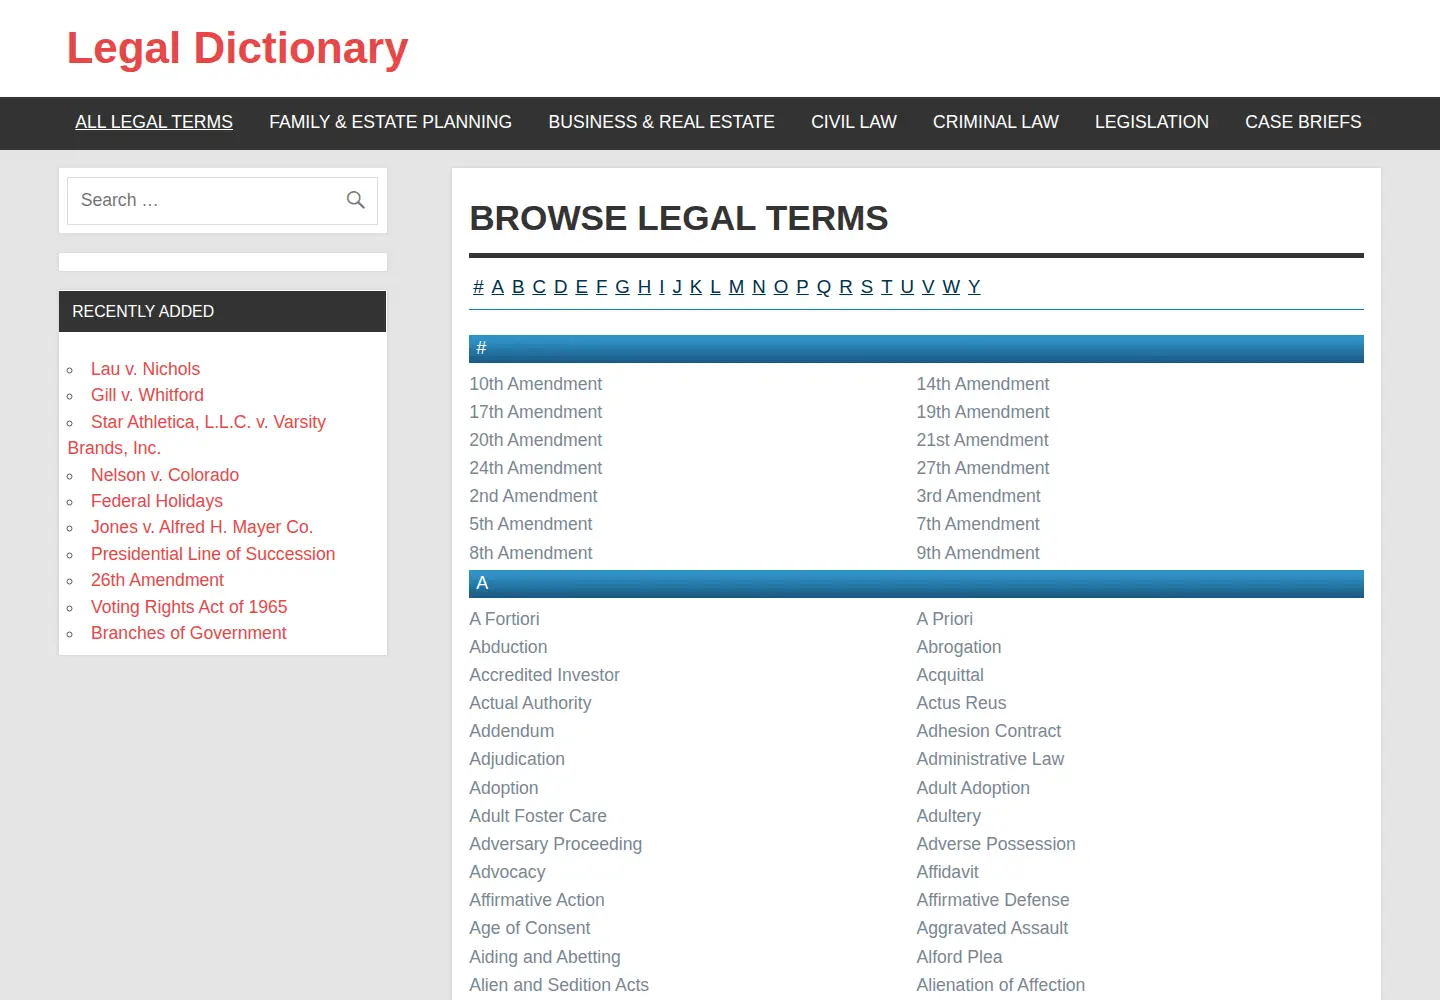
Task: Jump to letter S in index
Action: coord(867,287)
